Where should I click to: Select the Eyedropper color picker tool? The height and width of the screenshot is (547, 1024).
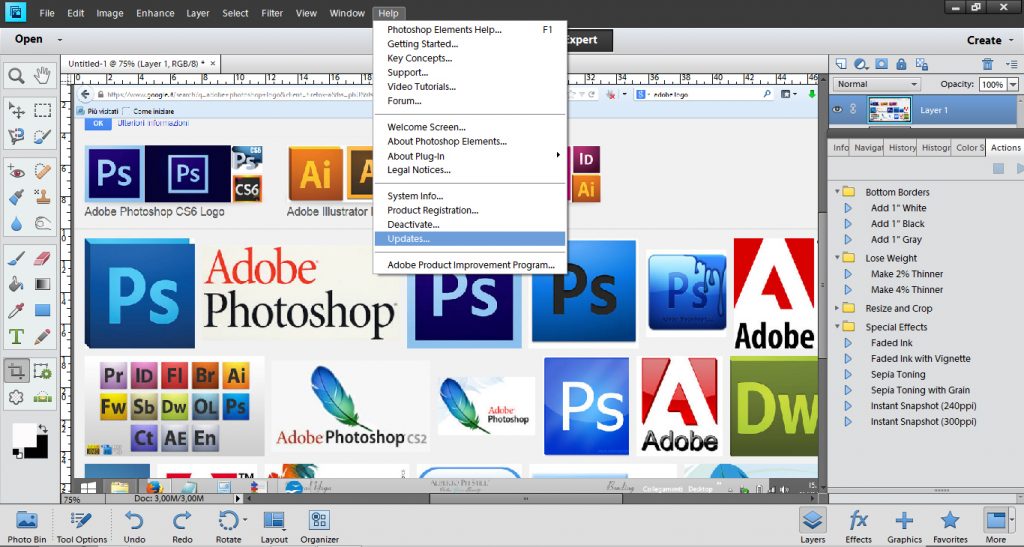coord(16,310)
